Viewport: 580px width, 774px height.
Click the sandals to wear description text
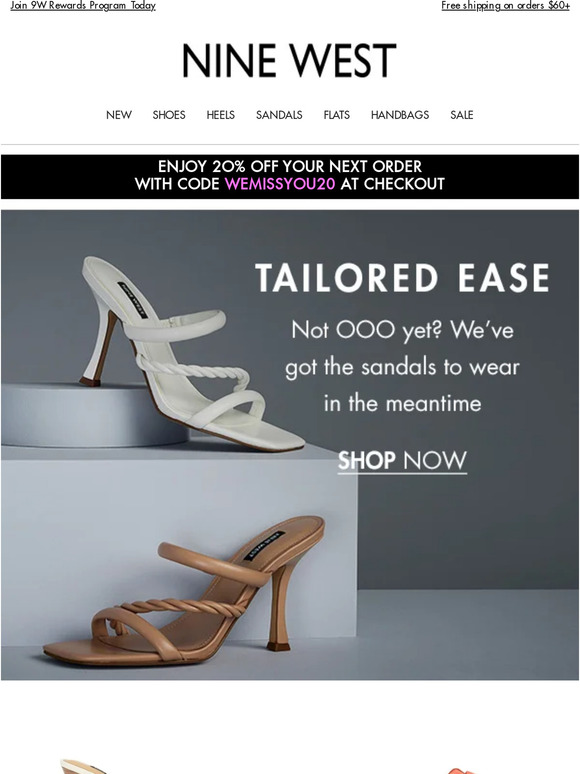point(402,367)
